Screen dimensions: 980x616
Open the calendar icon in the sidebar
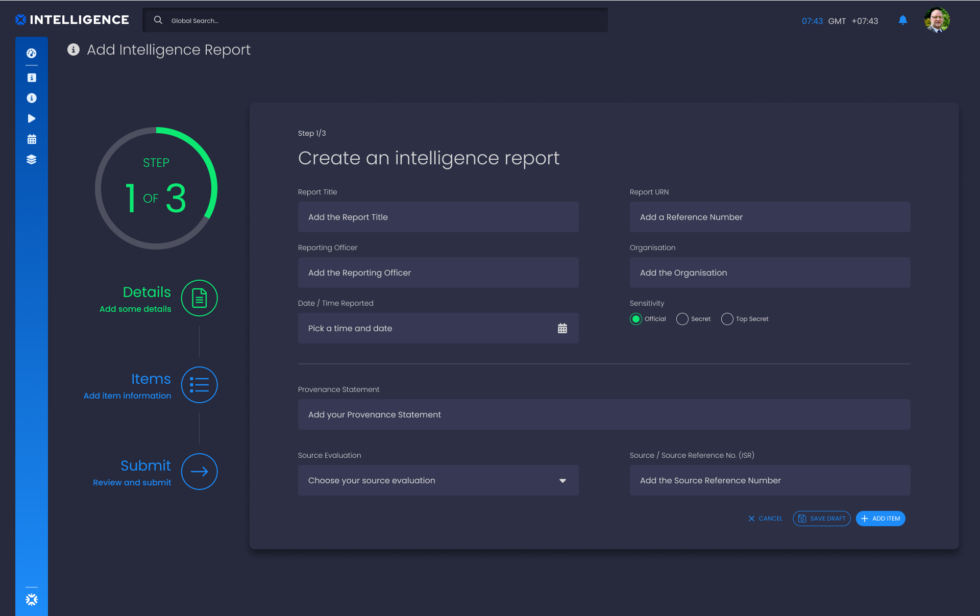pos(31,138)
